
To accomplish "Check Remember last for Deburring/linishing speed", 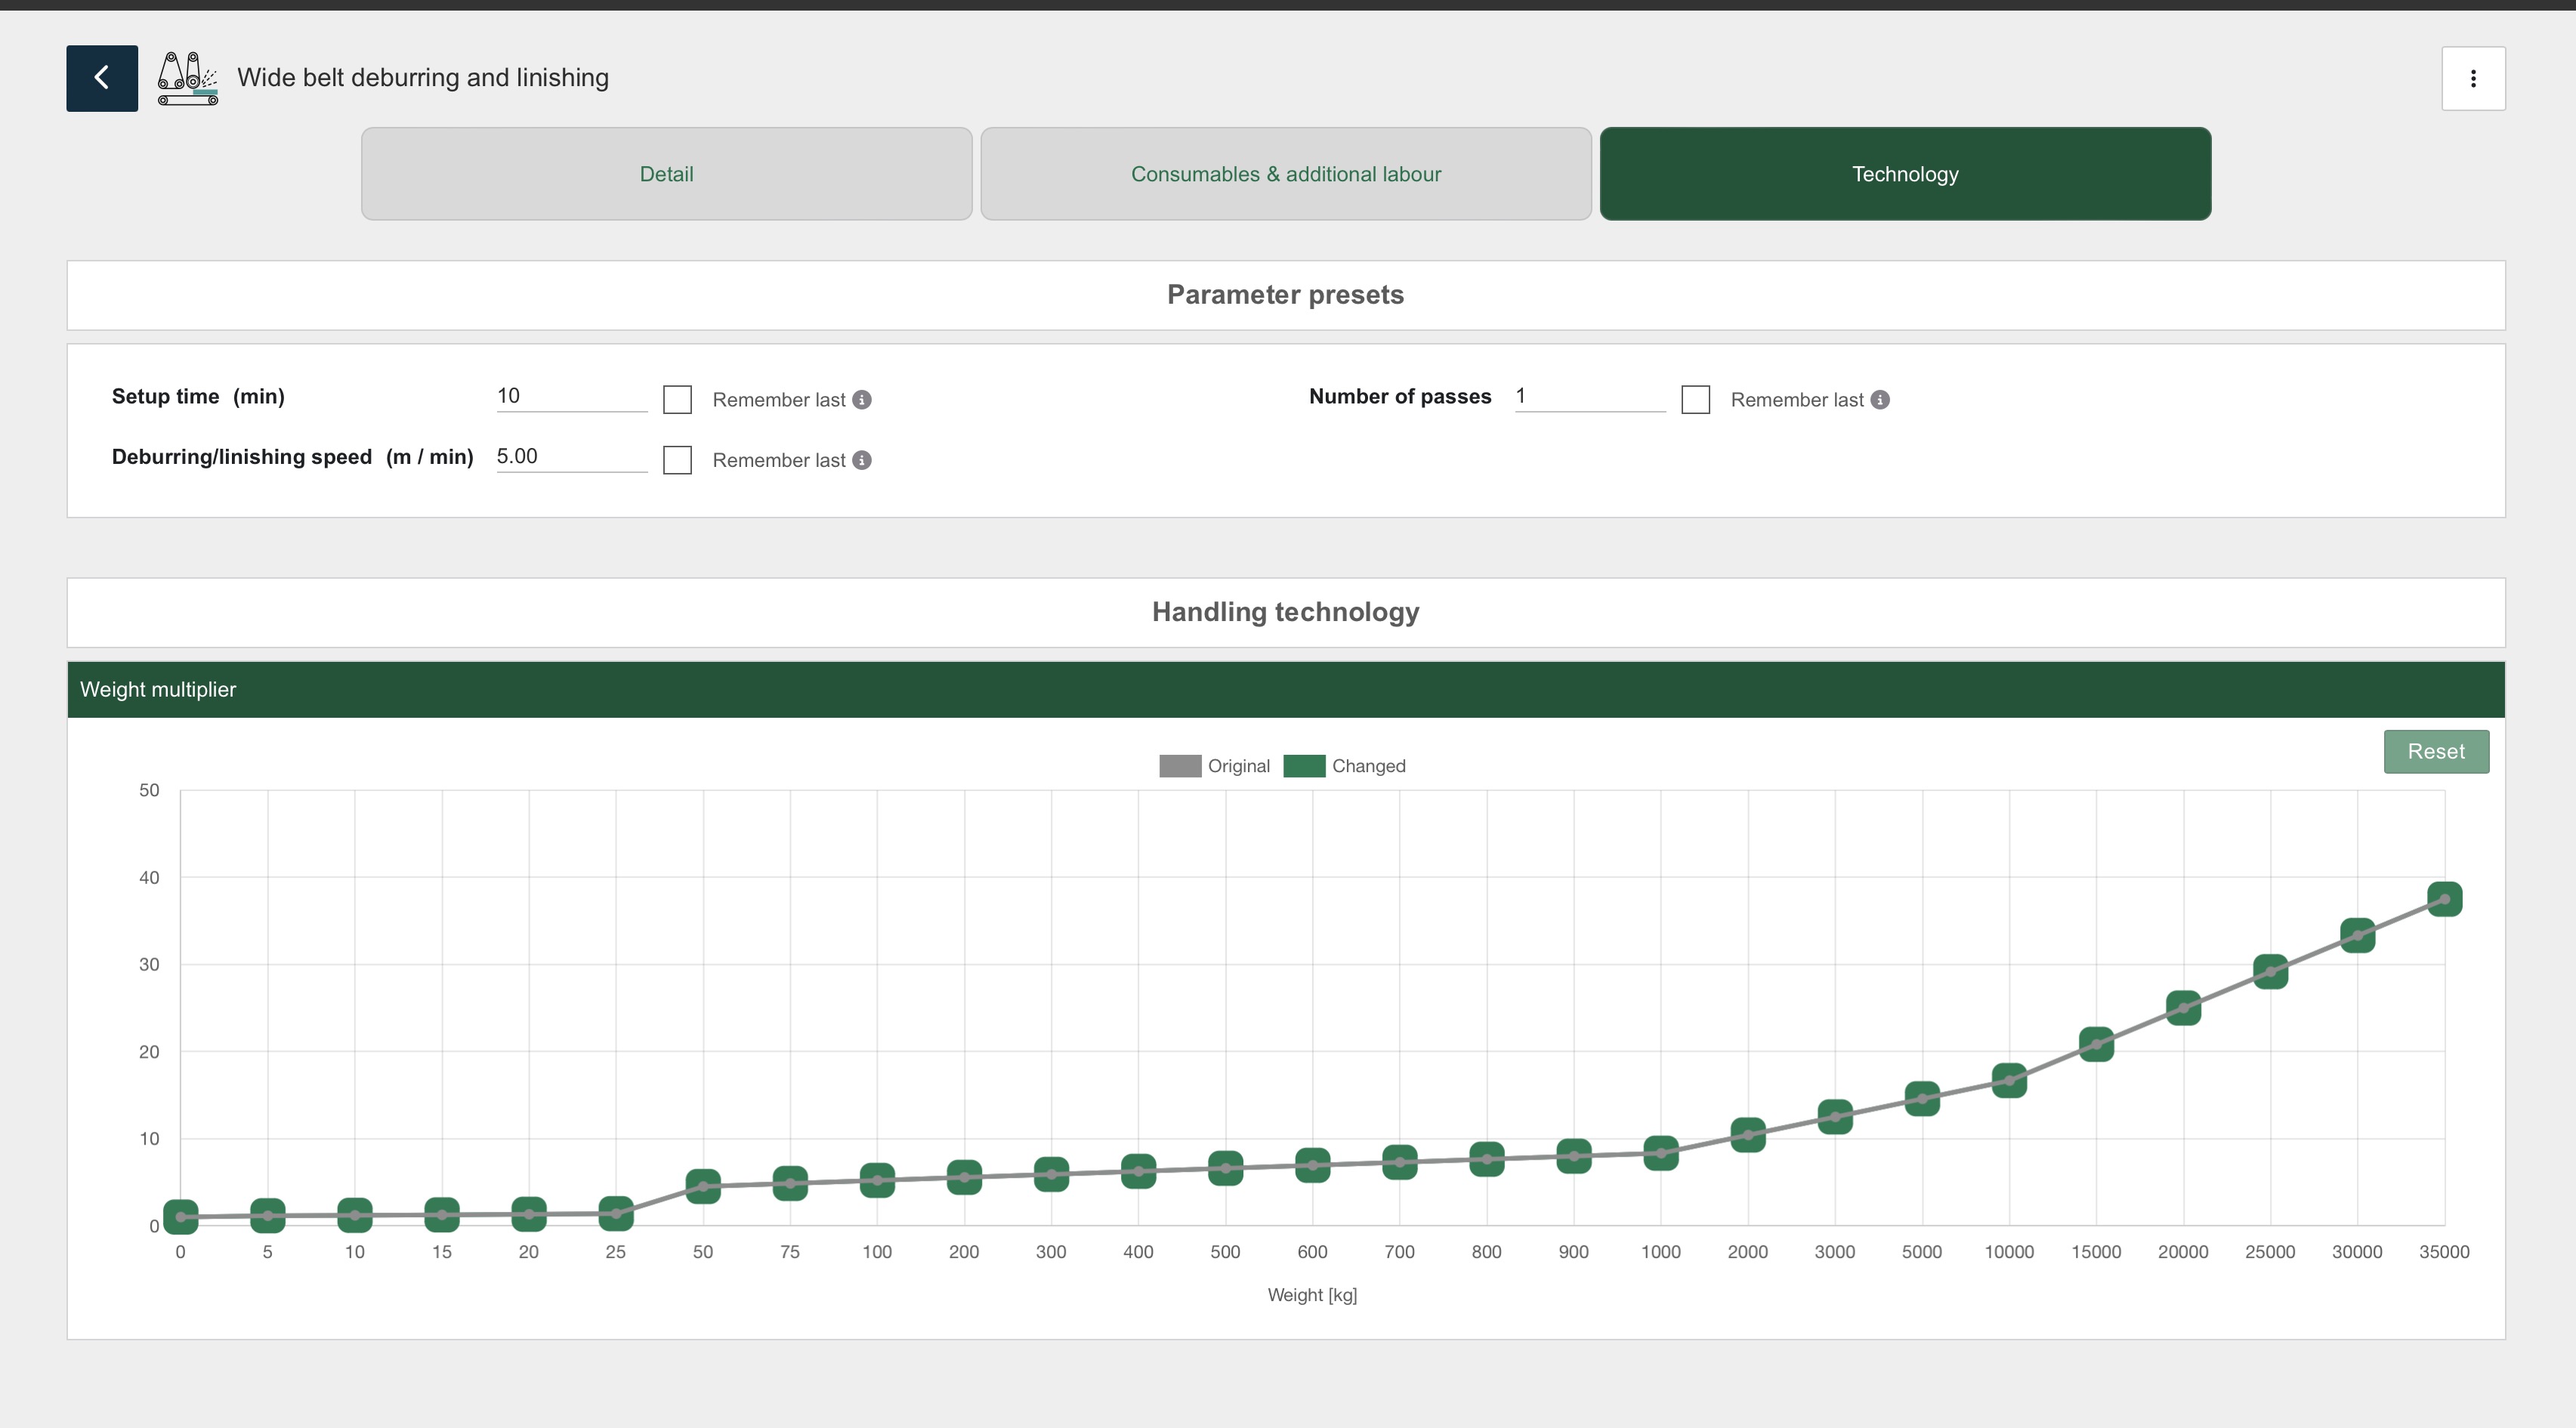I will pos(677,460).
